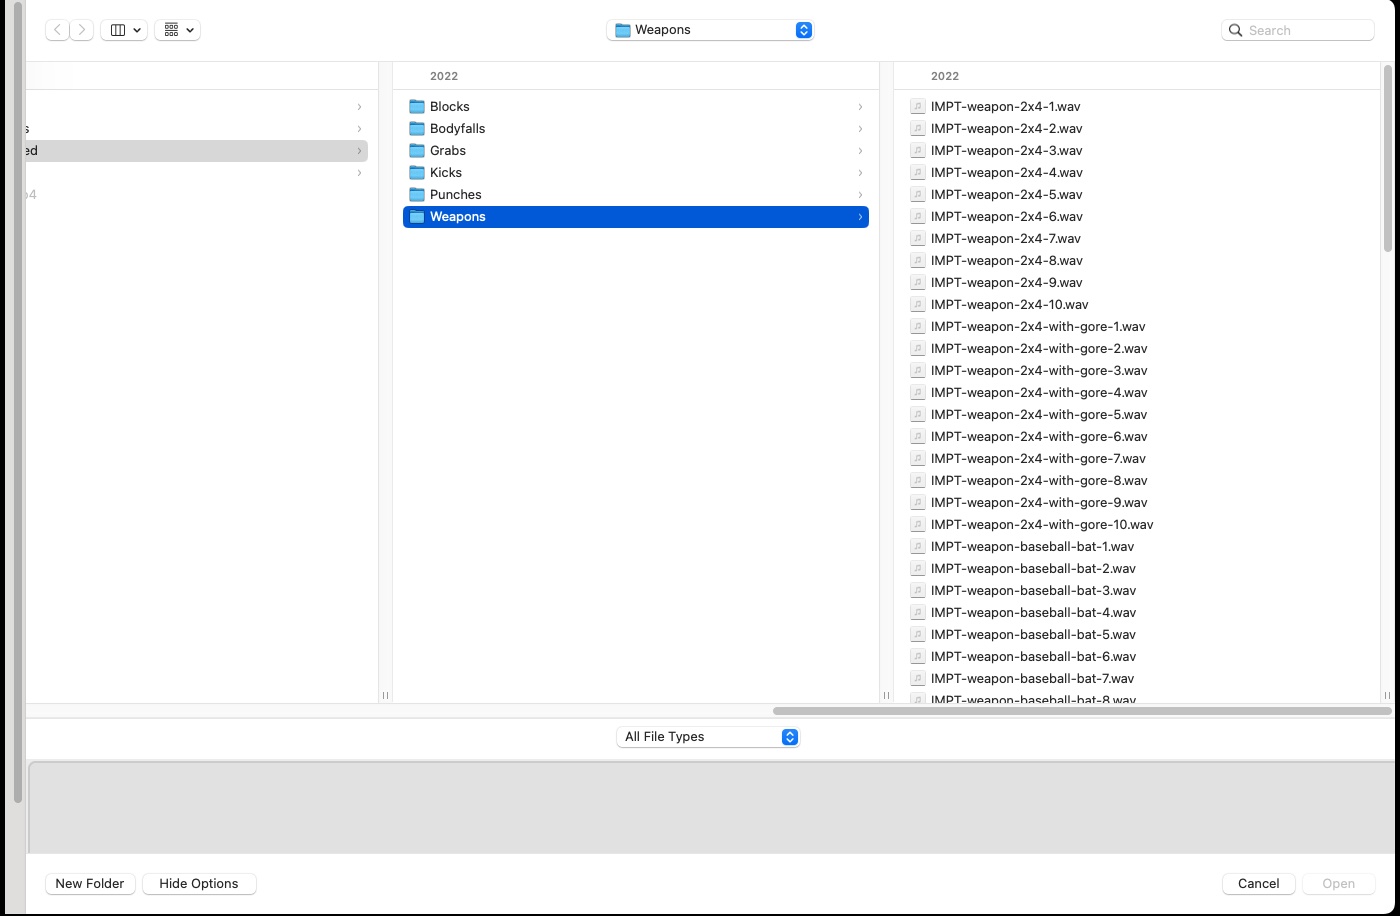1400x916 pixels.
Task: Select Blocks folder name
Action: pos(449,107)
